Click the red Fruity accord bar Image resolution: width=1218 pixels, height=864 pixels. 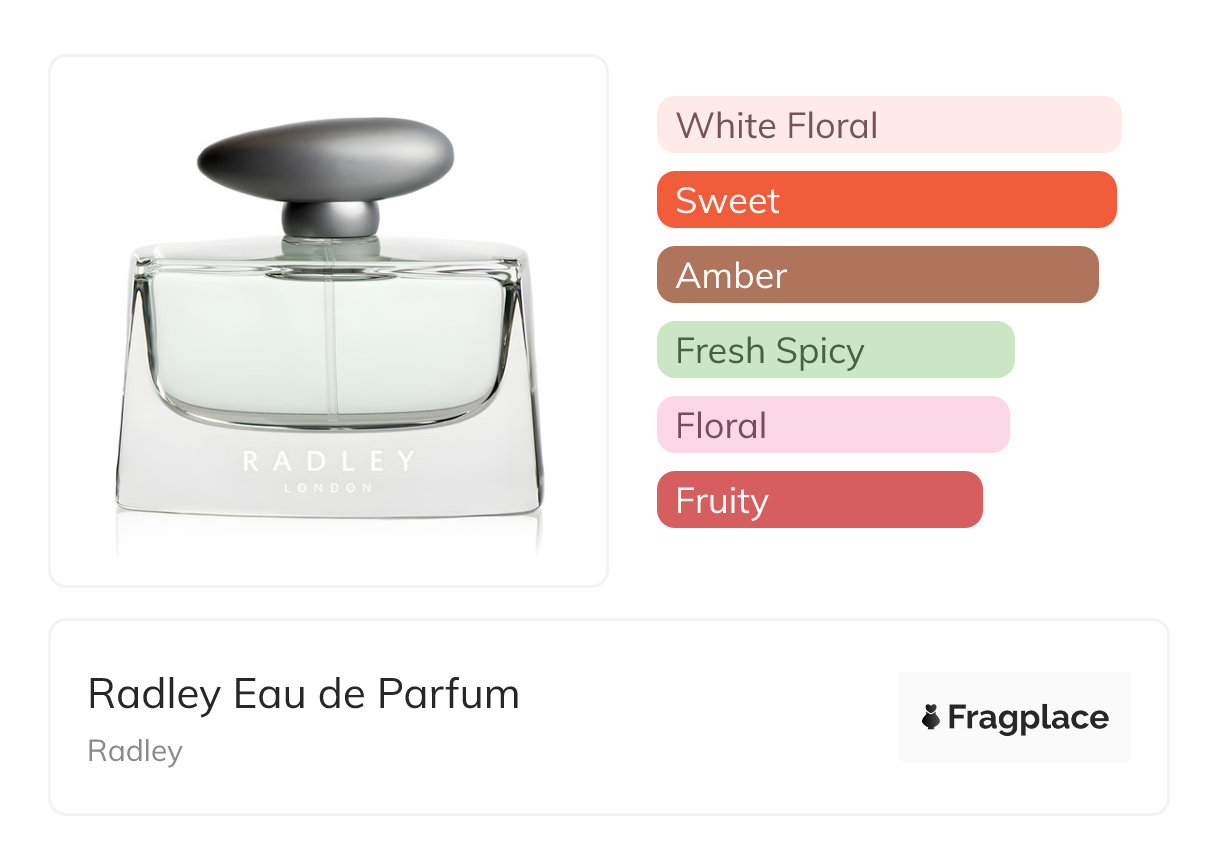coord(819,500)
